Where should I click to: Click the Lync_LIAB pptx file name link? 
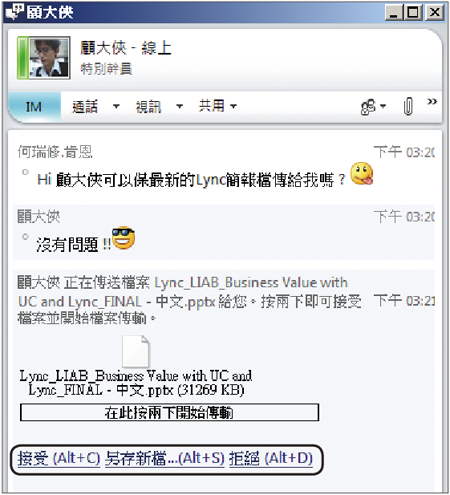[x=183, y=292]
